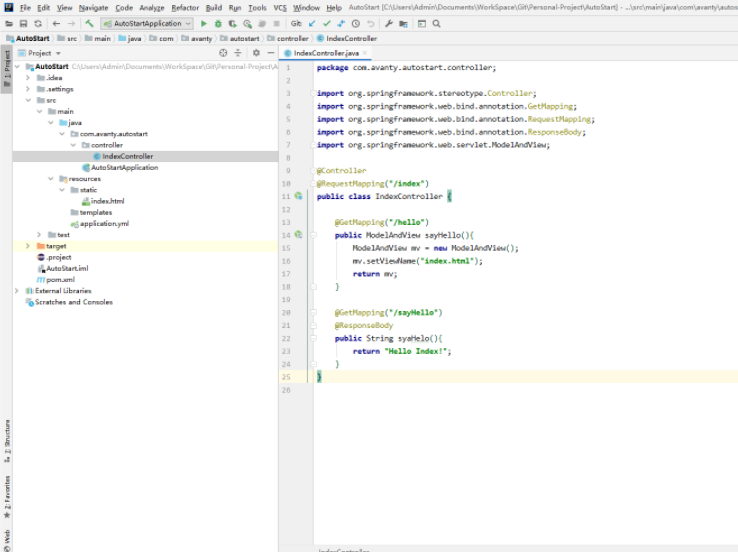Open the VCS menu
This screenshot has width=738, height=552.
[x=280, y=8]
